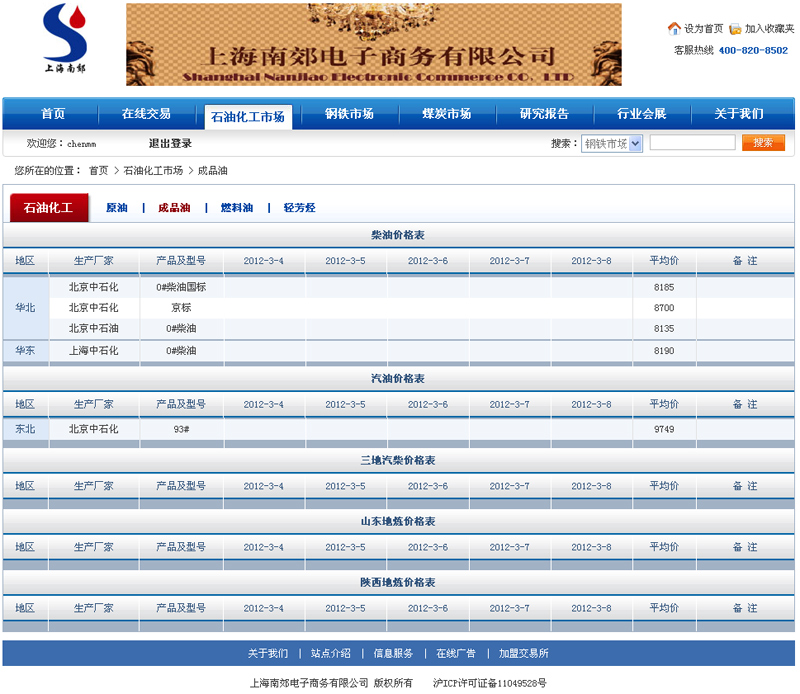Click the 93# gasoline product cell
This screenshot has height=694, width=800.
181,430
